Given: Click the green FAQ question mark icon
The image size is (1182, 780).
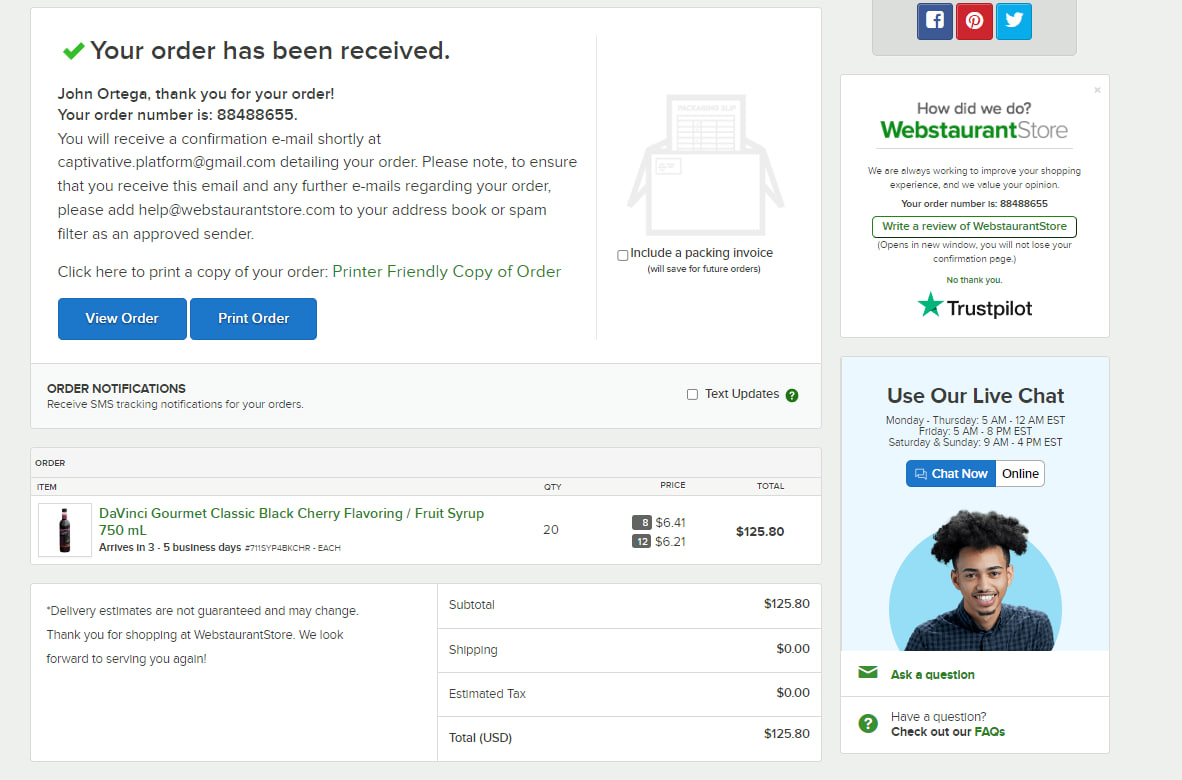Looking at the screenshot, I should [x=868, y=723].
